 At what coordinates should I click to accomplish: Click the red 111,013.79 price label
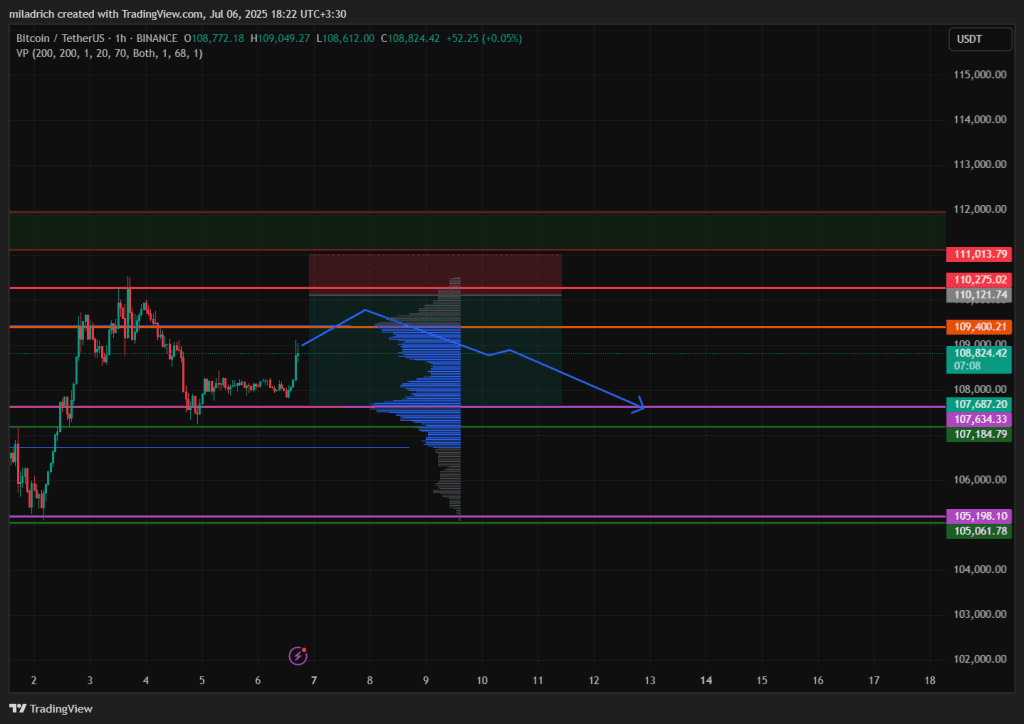click(x=978, y=255)
